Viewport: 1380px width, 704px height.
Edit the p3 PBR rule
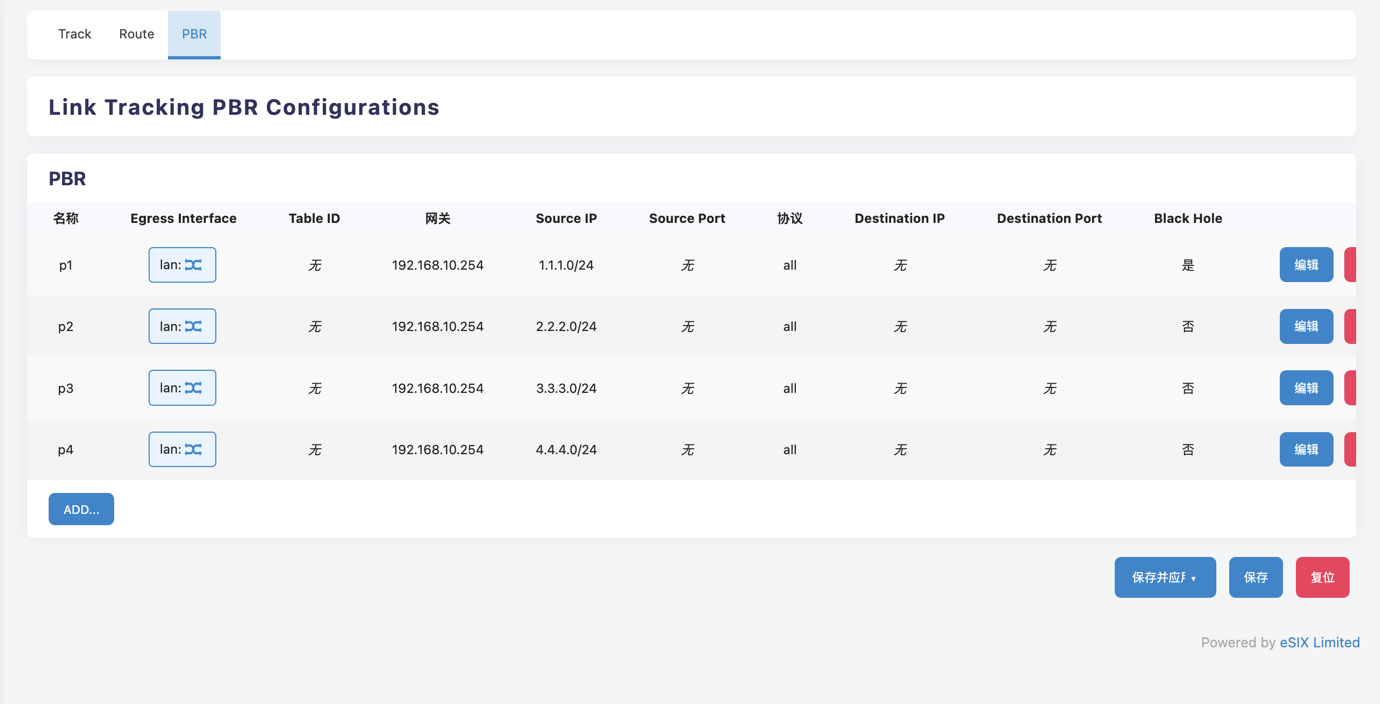tap(1306, 388)
